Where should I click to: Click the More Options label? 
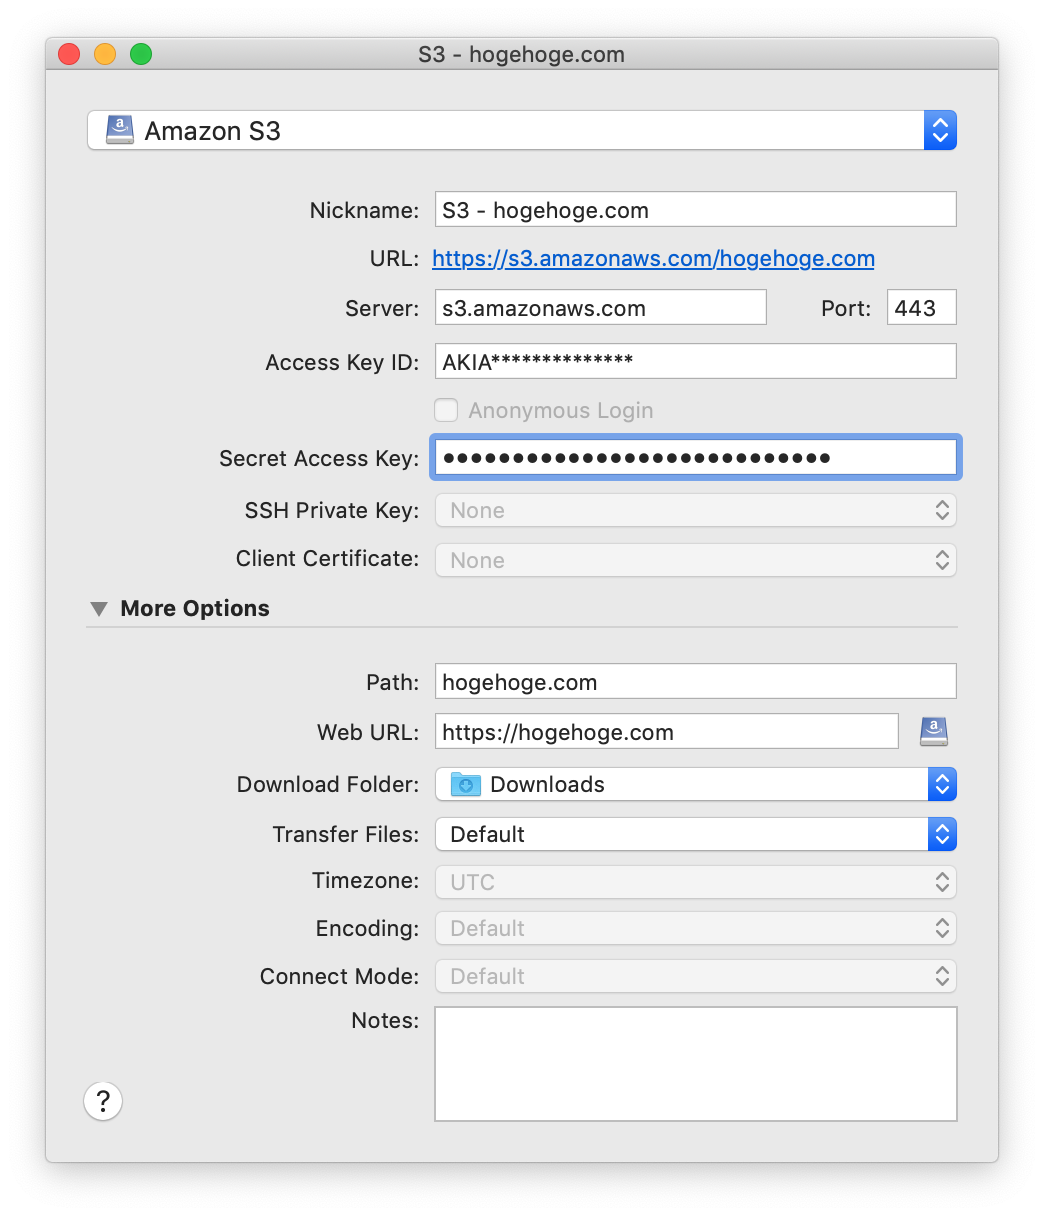pos(195,609)
